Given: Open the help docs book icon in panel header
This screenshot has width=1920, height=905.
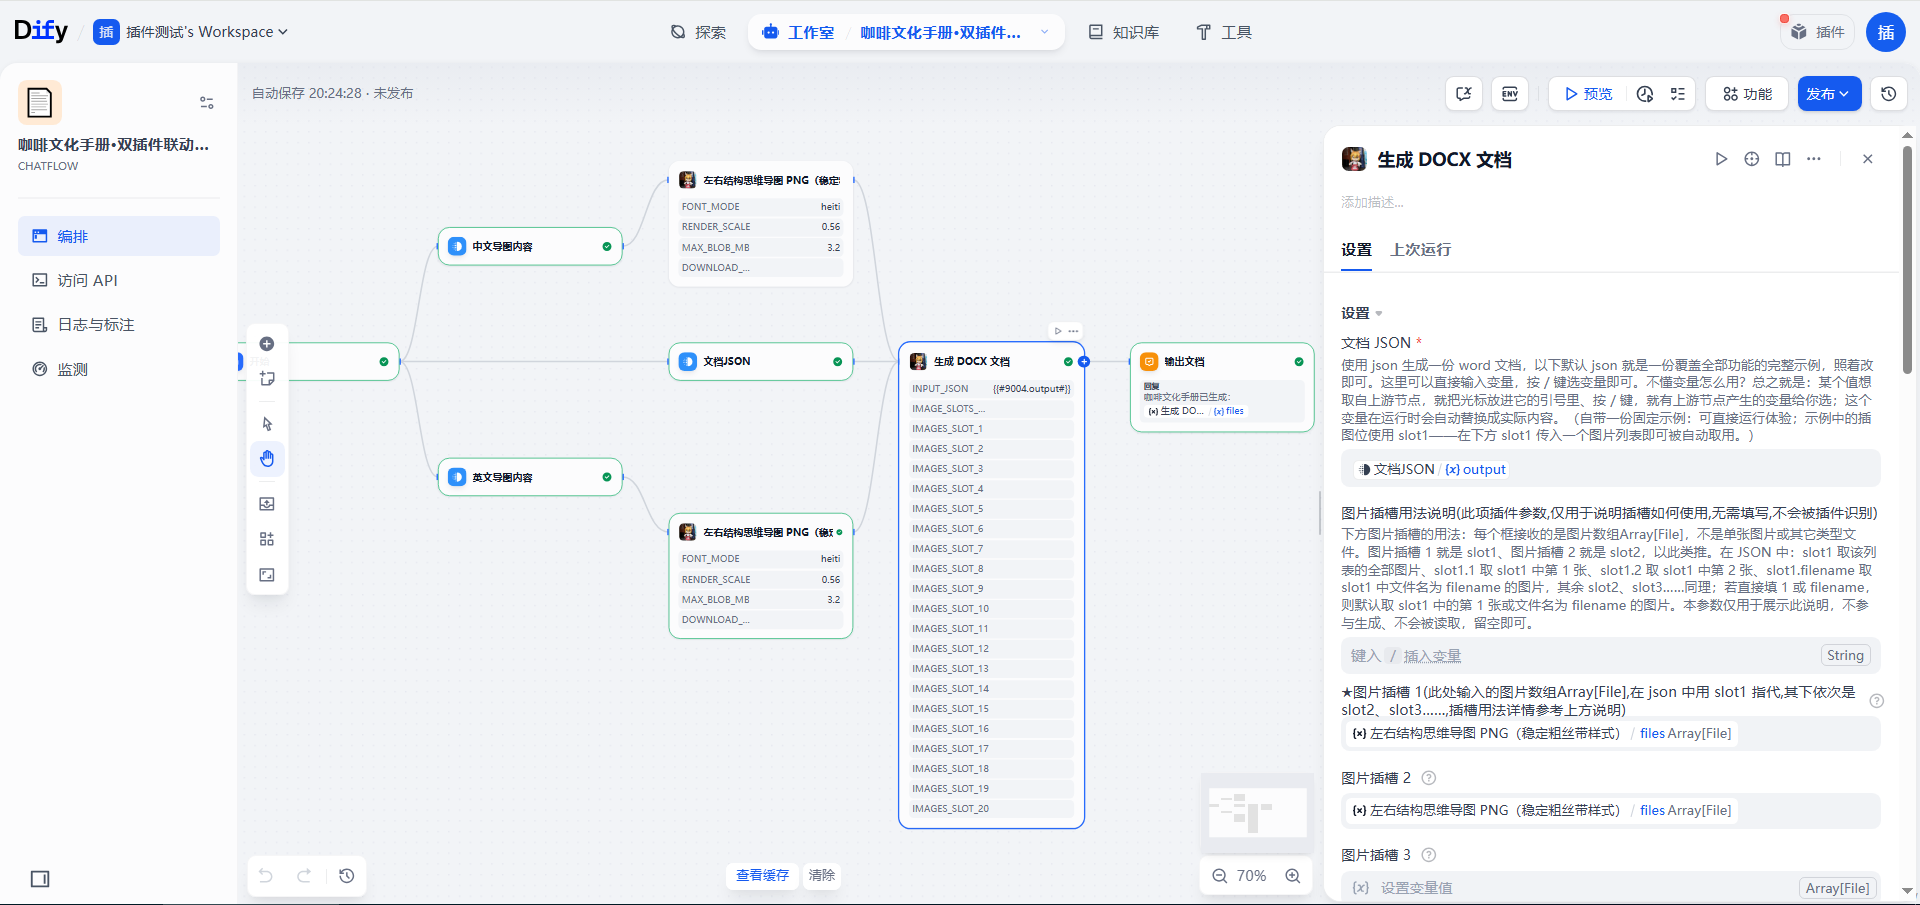Looking at the screenshot, I should 1783,159.
